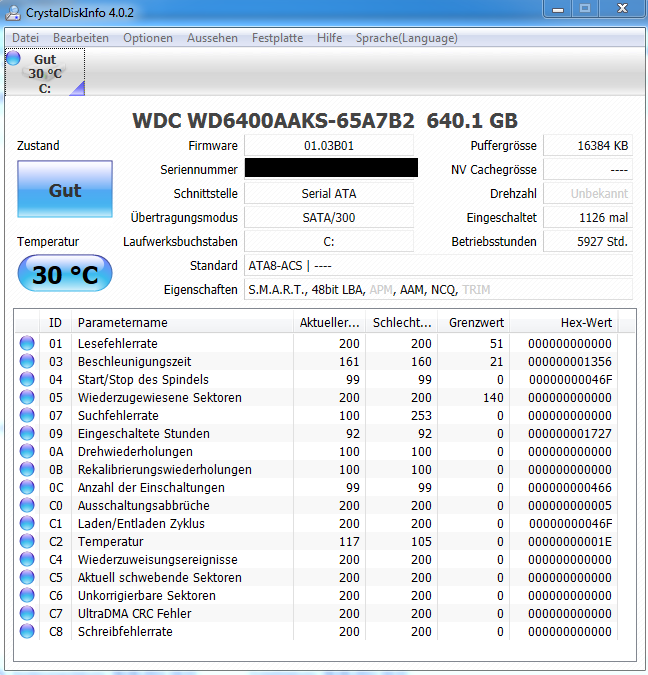Click the status orb for Ausschaltungsabbrüche
This screenshot has width=648, height=675.
(27, 505)
